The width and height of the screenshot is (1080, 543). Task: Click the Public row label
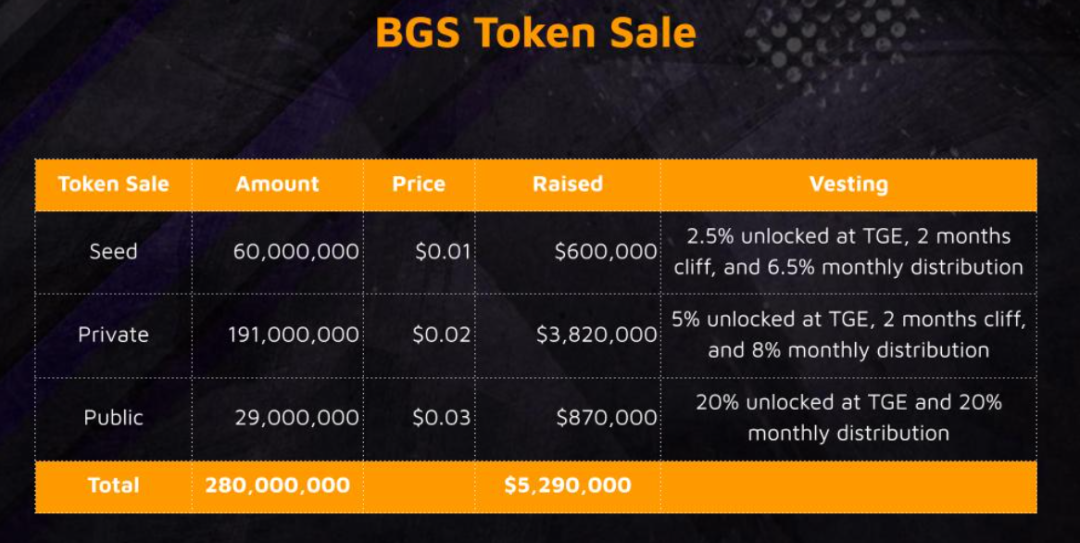tap(114, 417)
